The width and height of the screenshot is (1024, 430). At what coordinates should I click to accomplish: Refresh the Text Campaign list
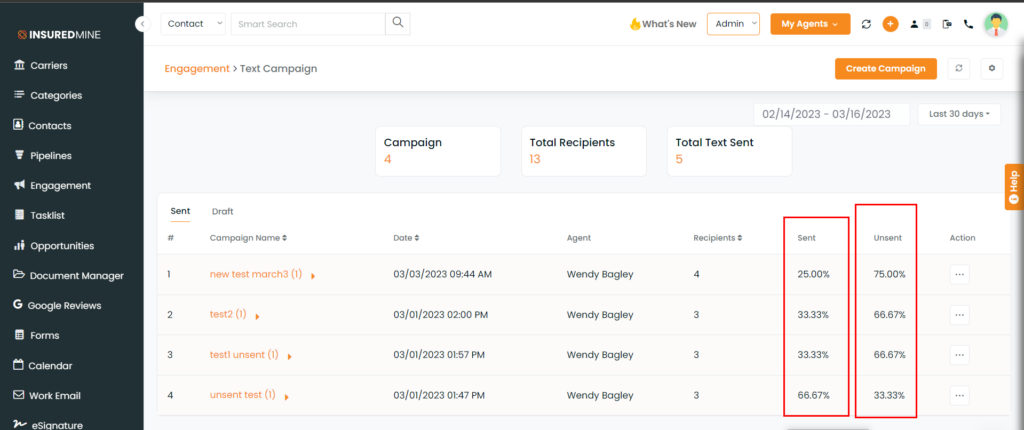click(x=959, y=69)
